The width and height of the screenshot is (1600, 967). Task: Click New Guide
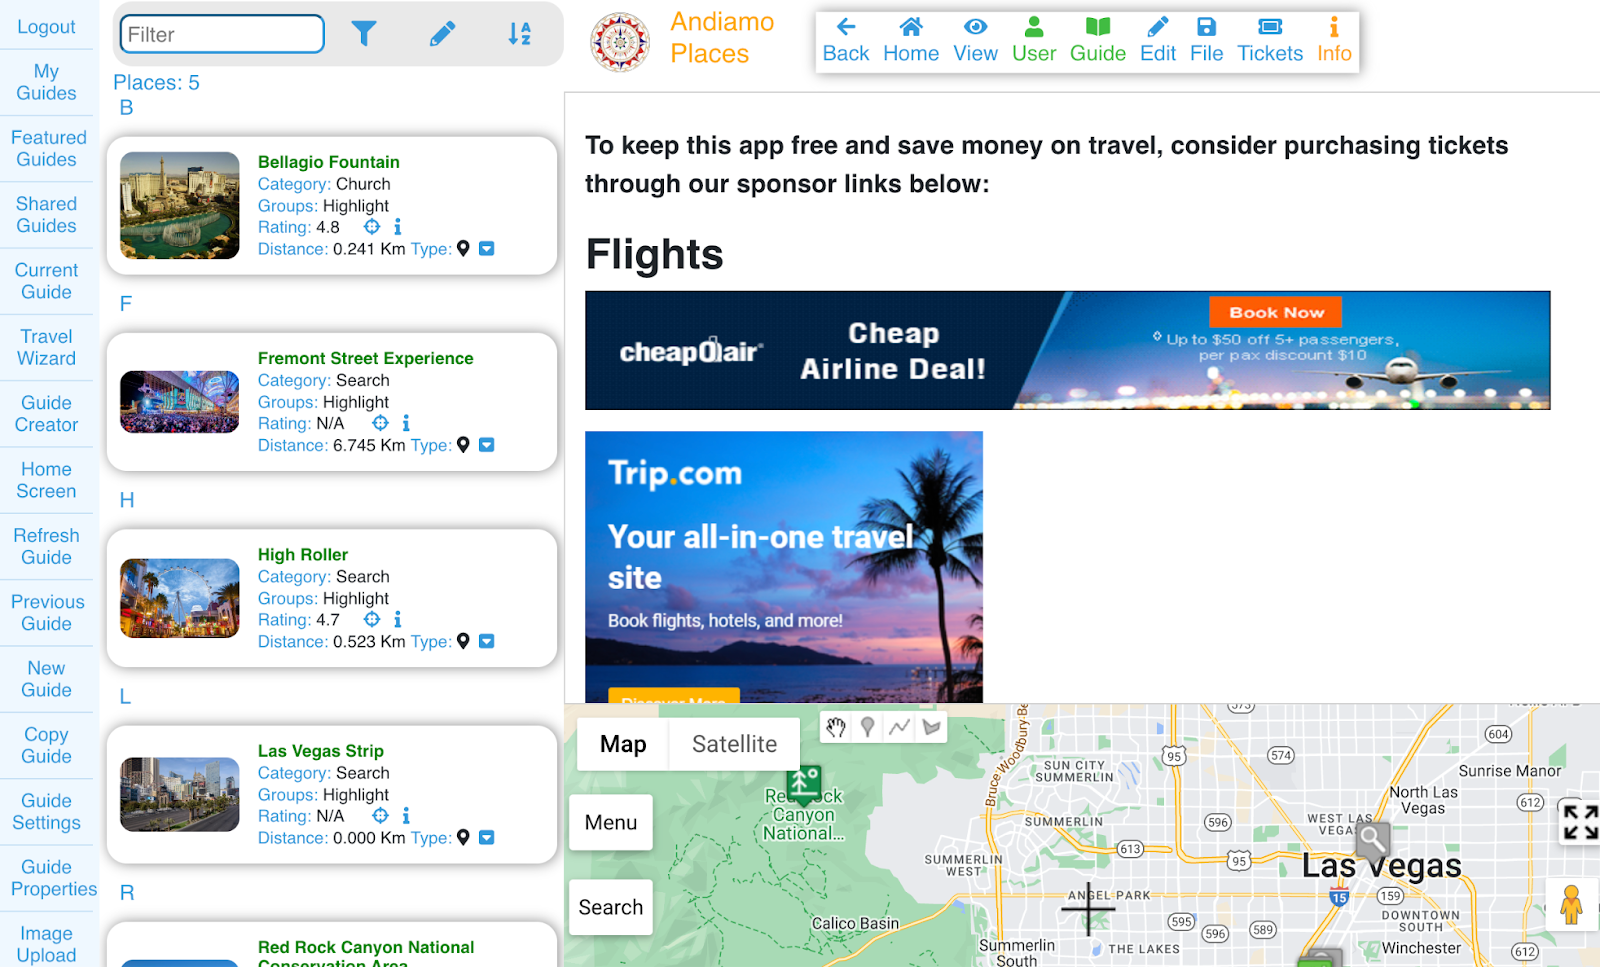[46, 679]
